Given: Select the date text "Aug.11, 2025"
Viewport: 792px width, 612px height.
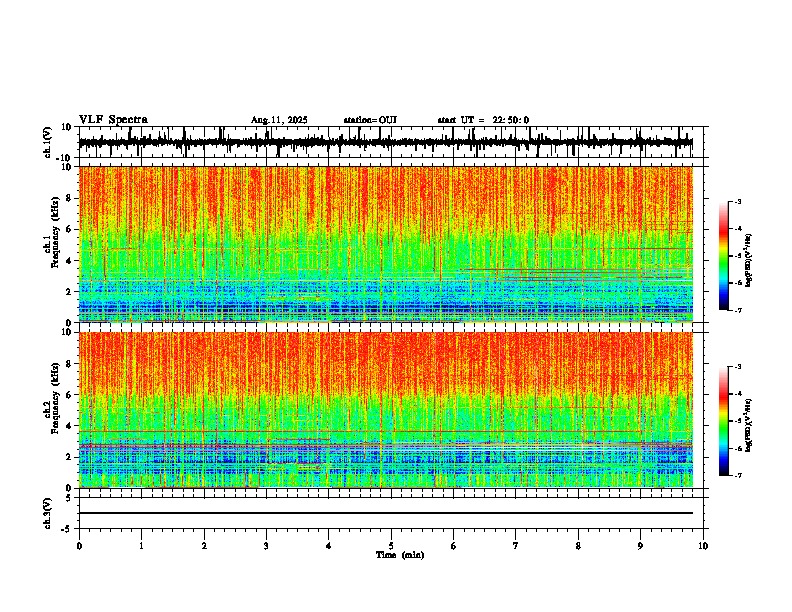Looking at the screenshot, I should (279, 120).
